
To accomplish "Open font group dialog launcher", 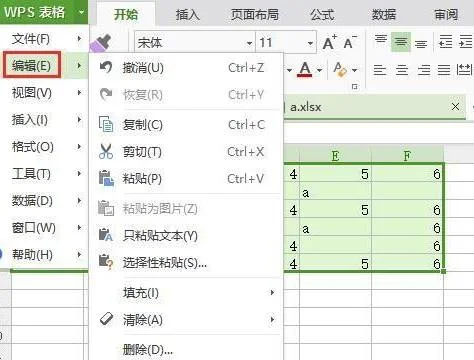I will coord(355,87).
